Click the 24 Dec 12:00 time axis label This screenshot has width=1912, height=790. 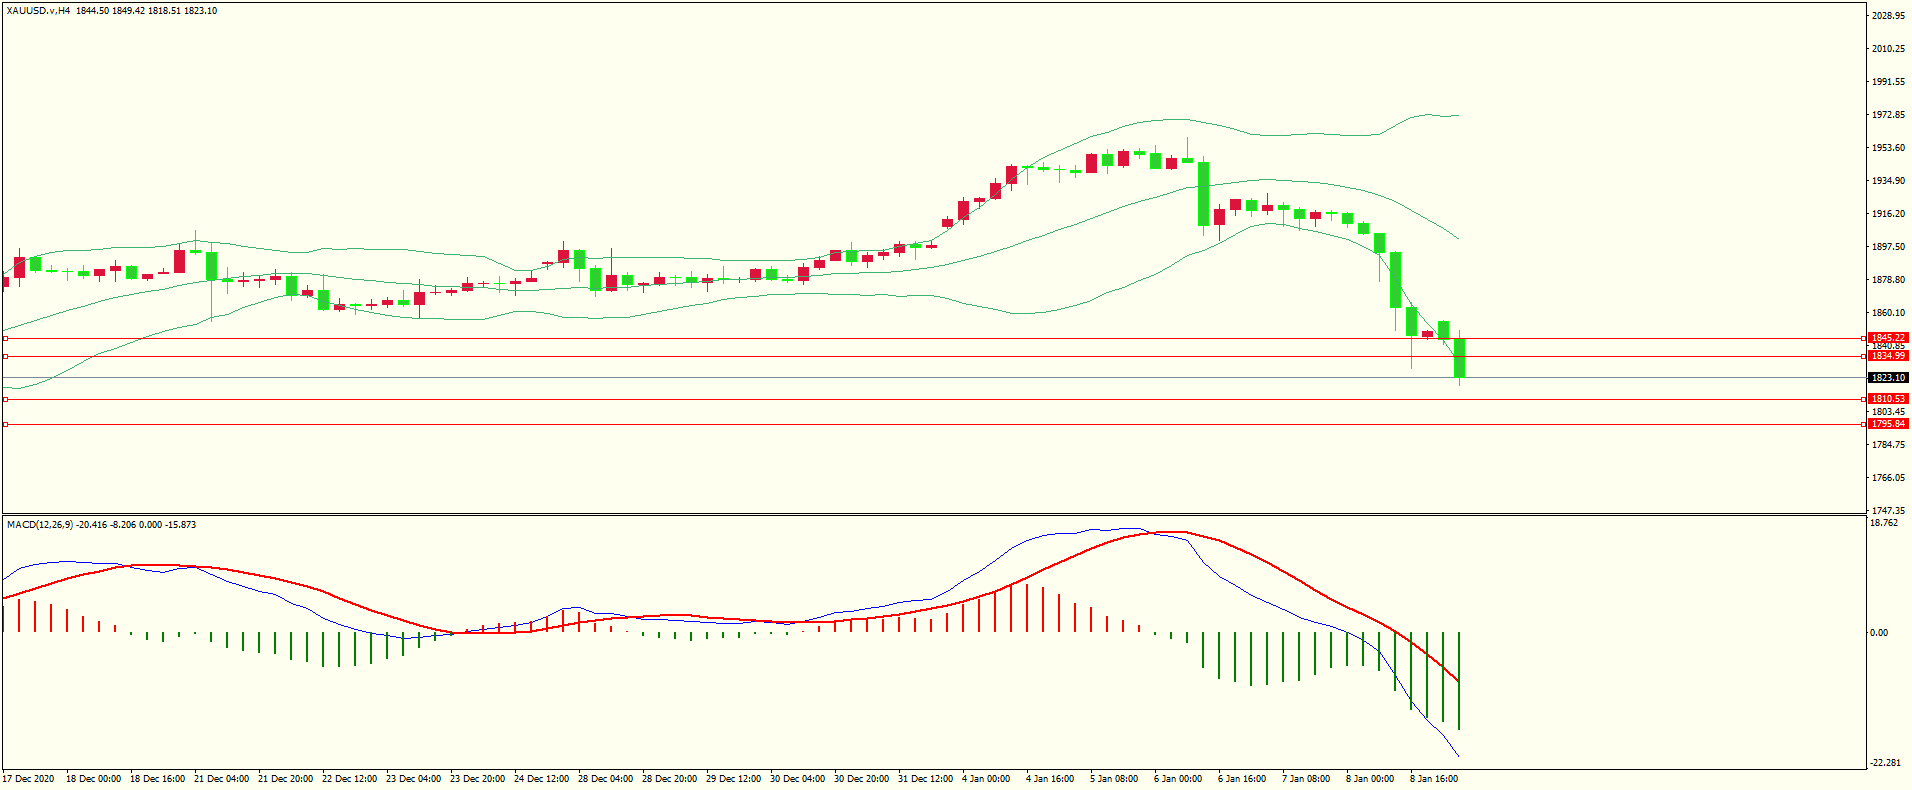coord(541,779)
